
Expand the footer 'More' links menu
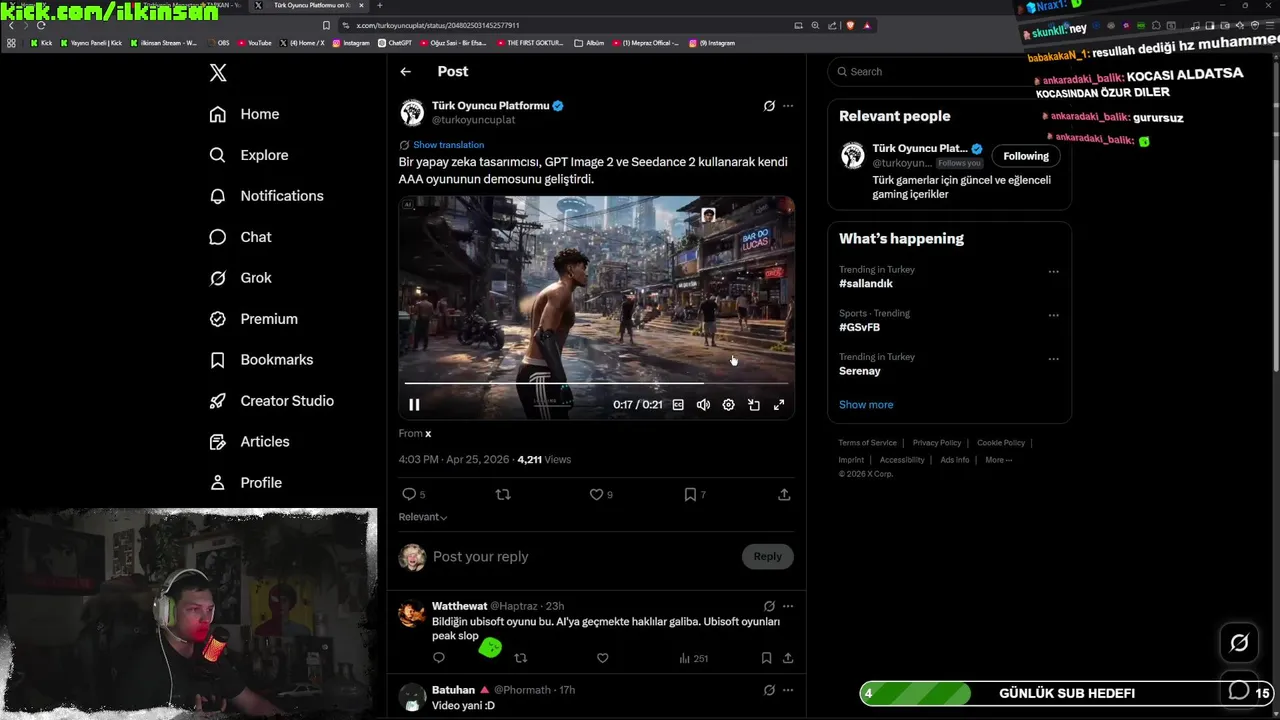[x=998, y=460]
